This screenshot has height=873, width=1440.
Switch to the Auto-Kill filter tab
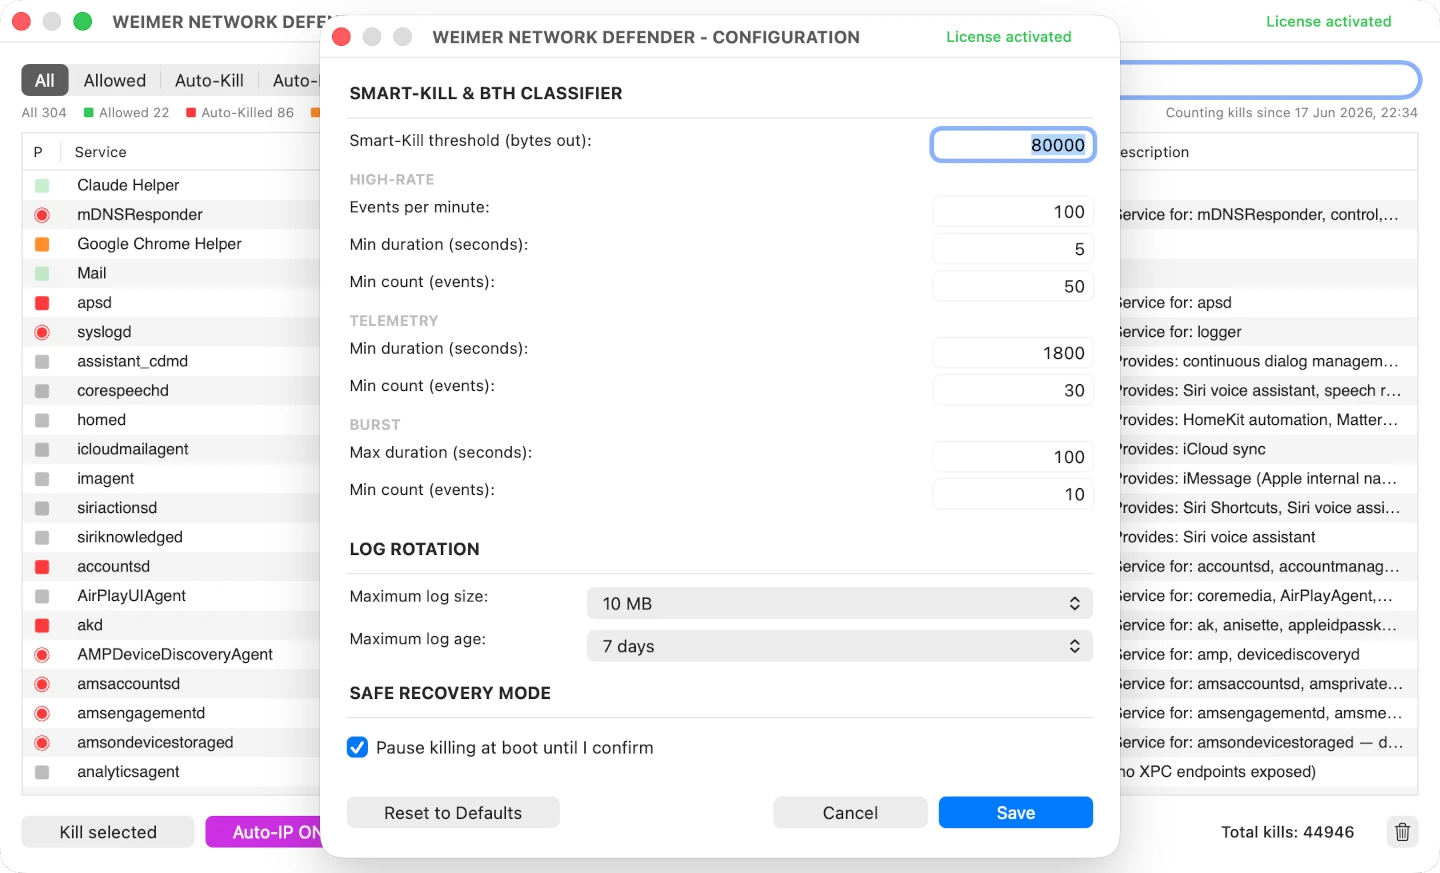[x=209, y=80]
